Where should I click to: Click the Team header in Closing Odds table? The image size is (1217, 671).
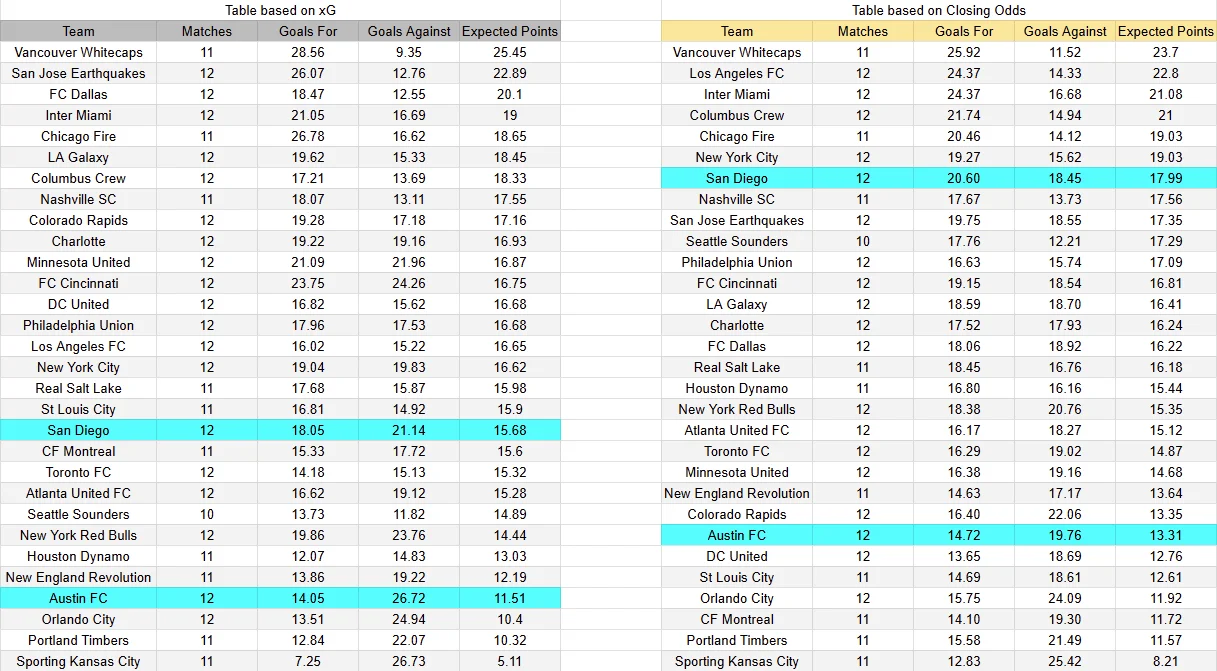pyautogui.click(x=737, y=31)
